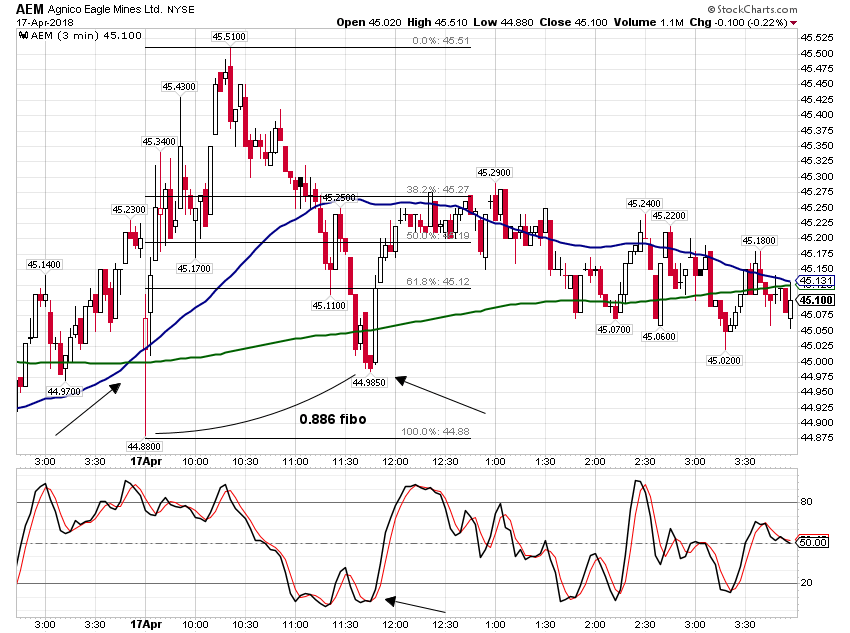Click the candlestick icon beside AEM legend
This screenshot has width=850, height=633.
click(x=23, y=36)
